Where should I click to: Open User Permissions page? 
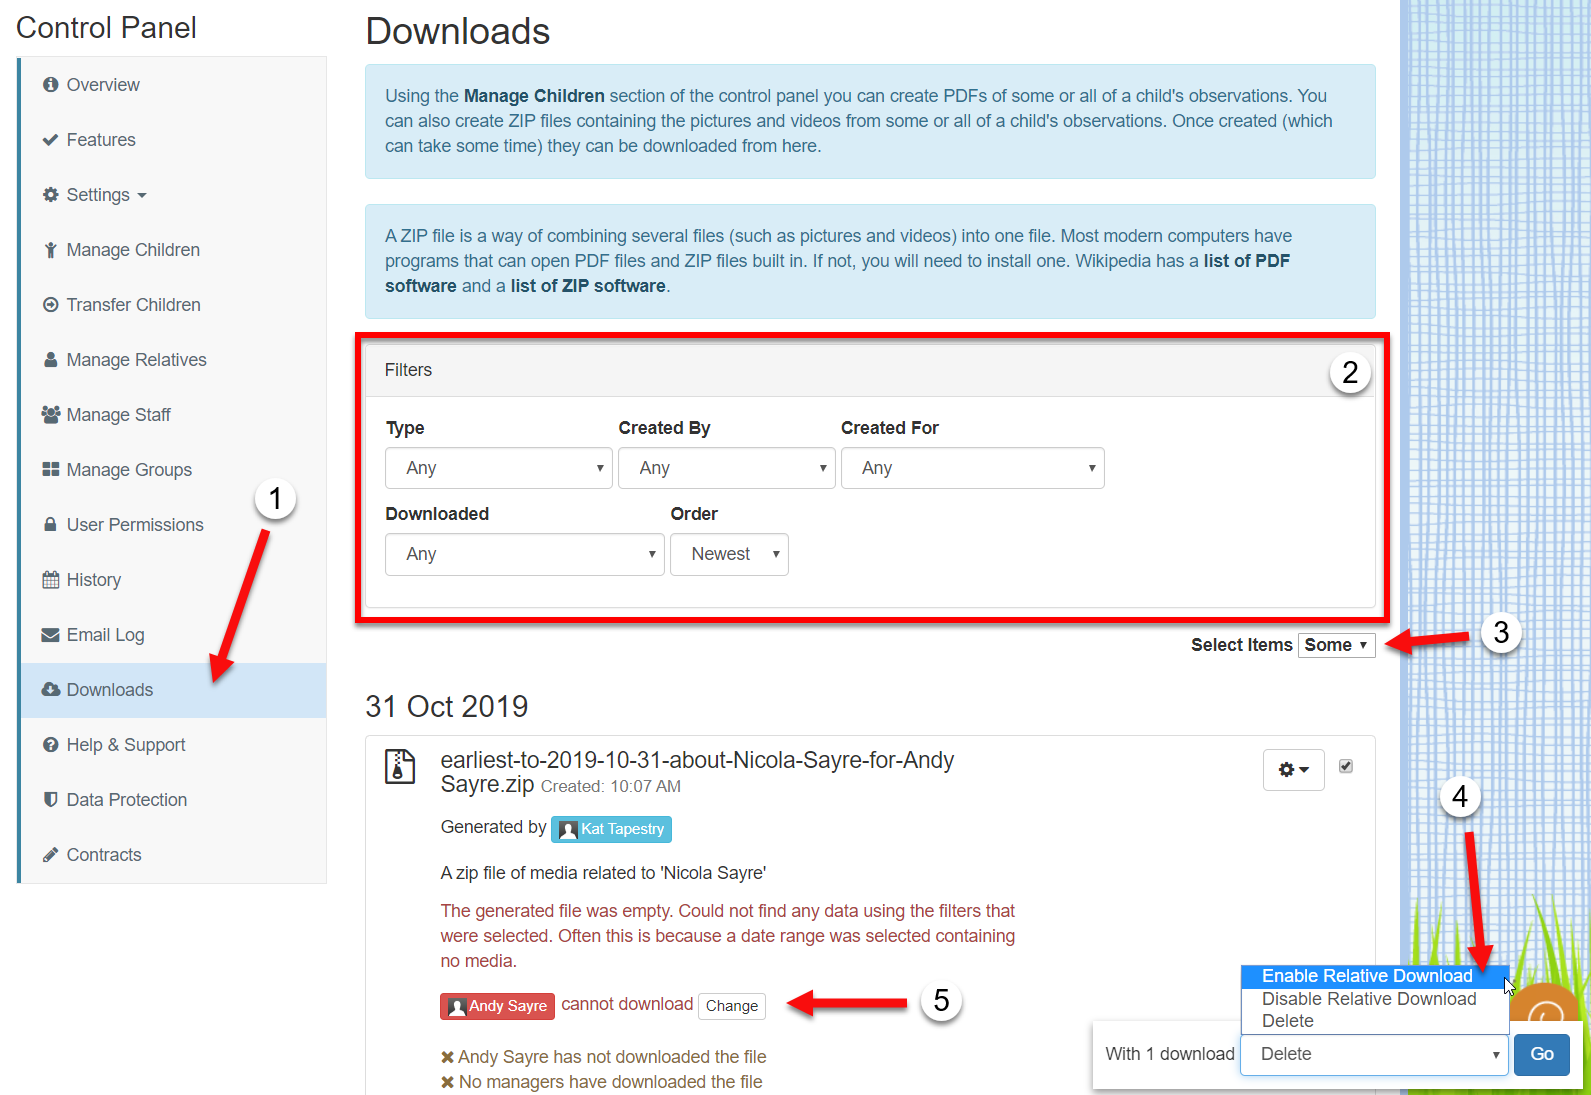coord(173,525)
